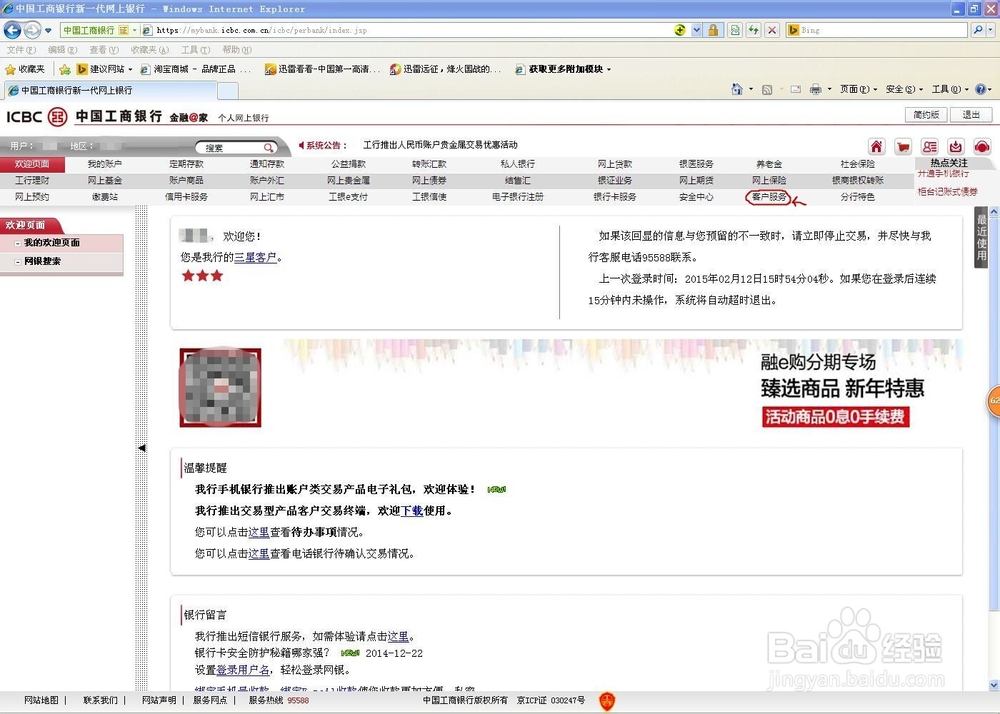Click the 最近使用 side tab
1000x714 pixels.
(982, 237)
